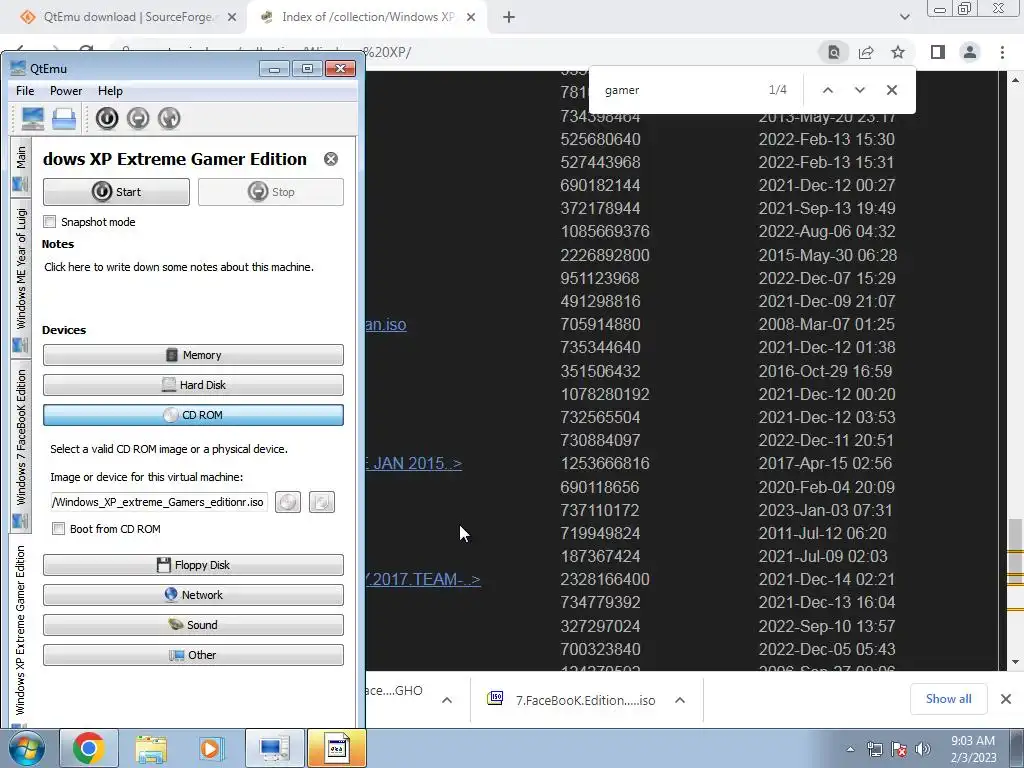Open the QtEmu File menu

tap(25, 91)
